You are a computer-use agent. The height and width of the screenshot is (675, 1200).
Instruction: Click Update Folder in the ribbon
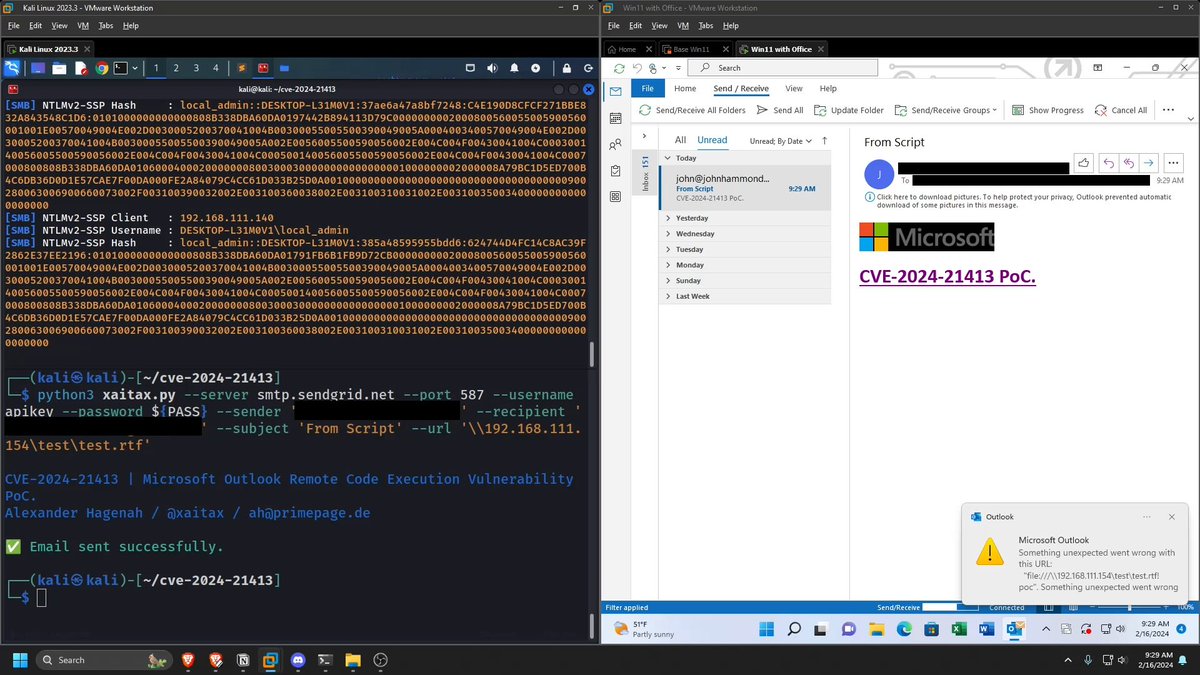point(849,110)
